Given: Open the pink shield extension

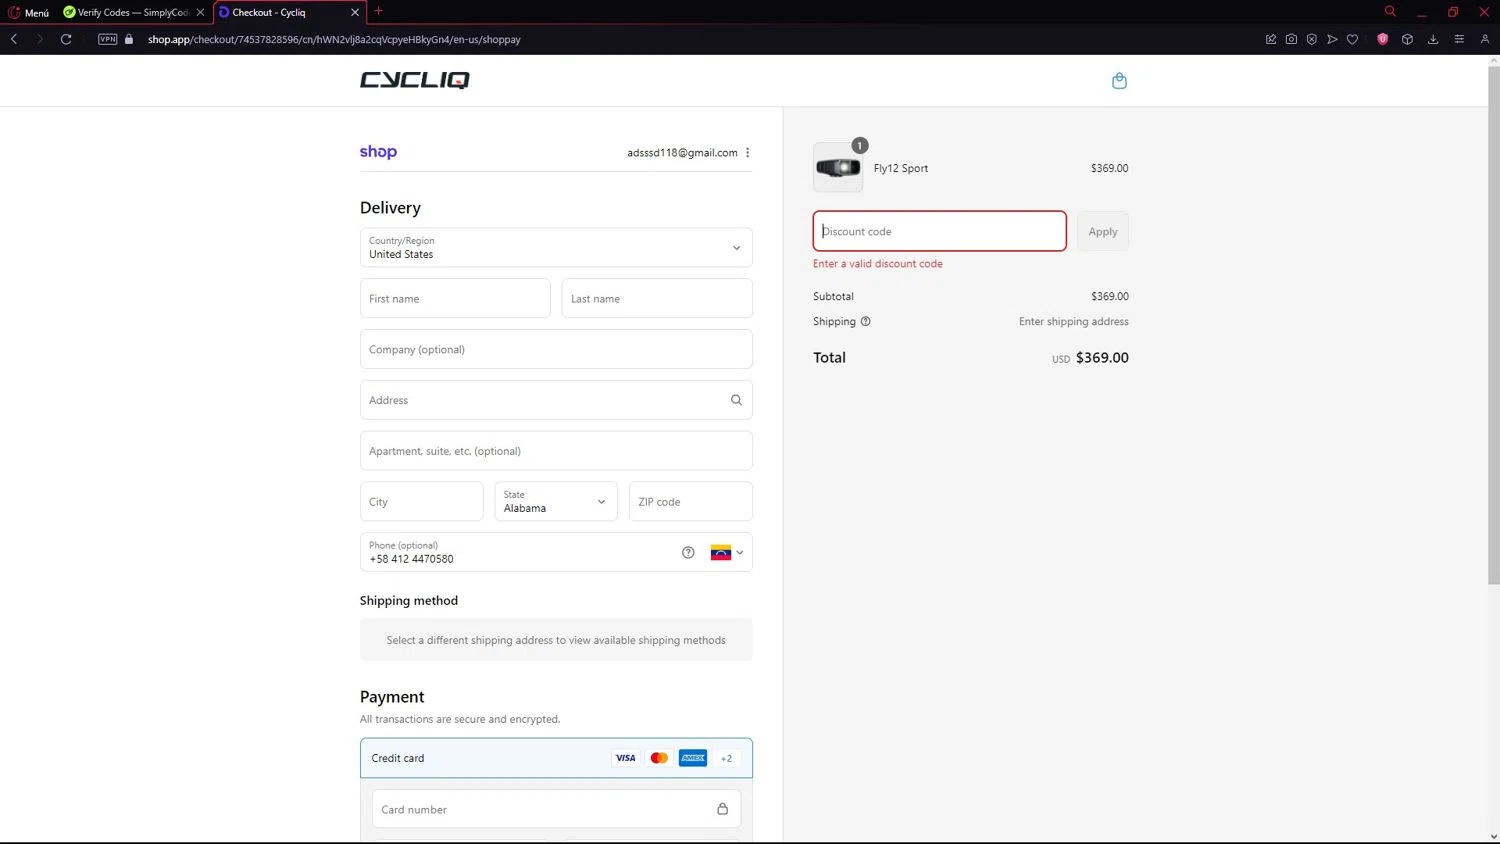Looking at the screenshot, I should [1383, 39].
